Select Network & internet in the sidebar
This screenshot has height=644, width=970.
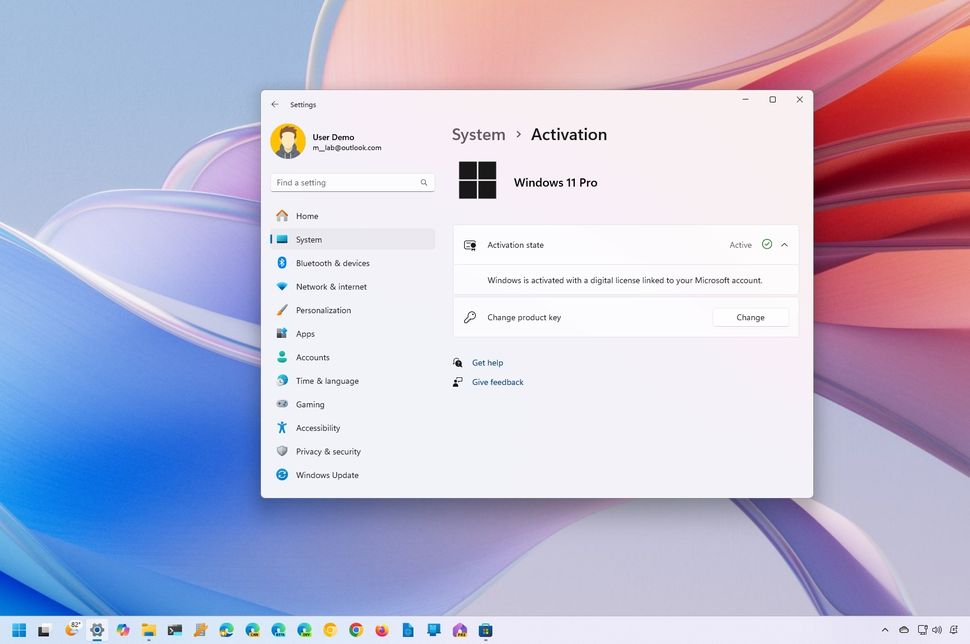point(330,287)
